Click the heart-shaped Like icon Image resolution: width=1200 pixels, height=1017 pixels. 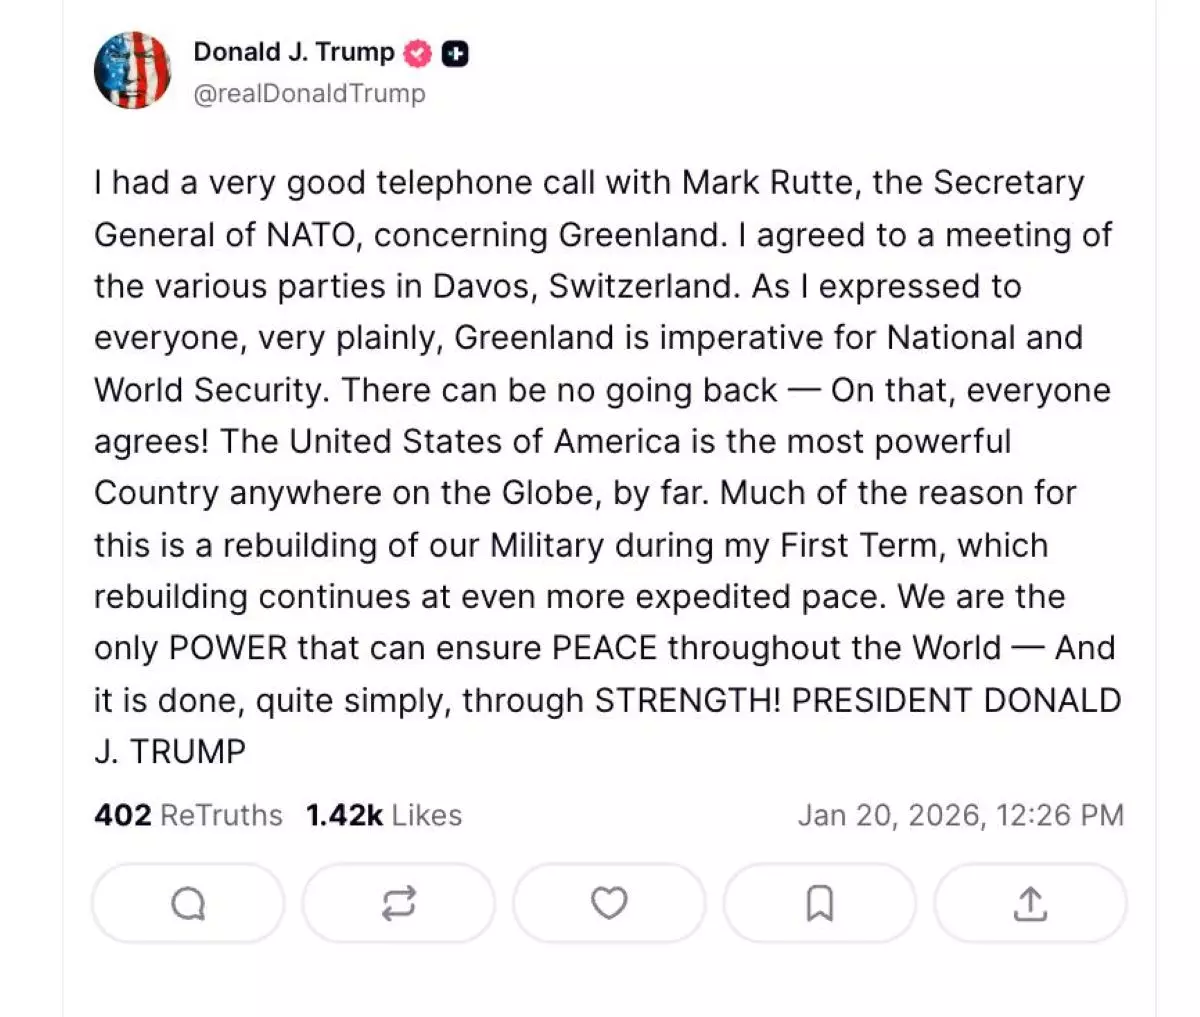click(609, 903)
